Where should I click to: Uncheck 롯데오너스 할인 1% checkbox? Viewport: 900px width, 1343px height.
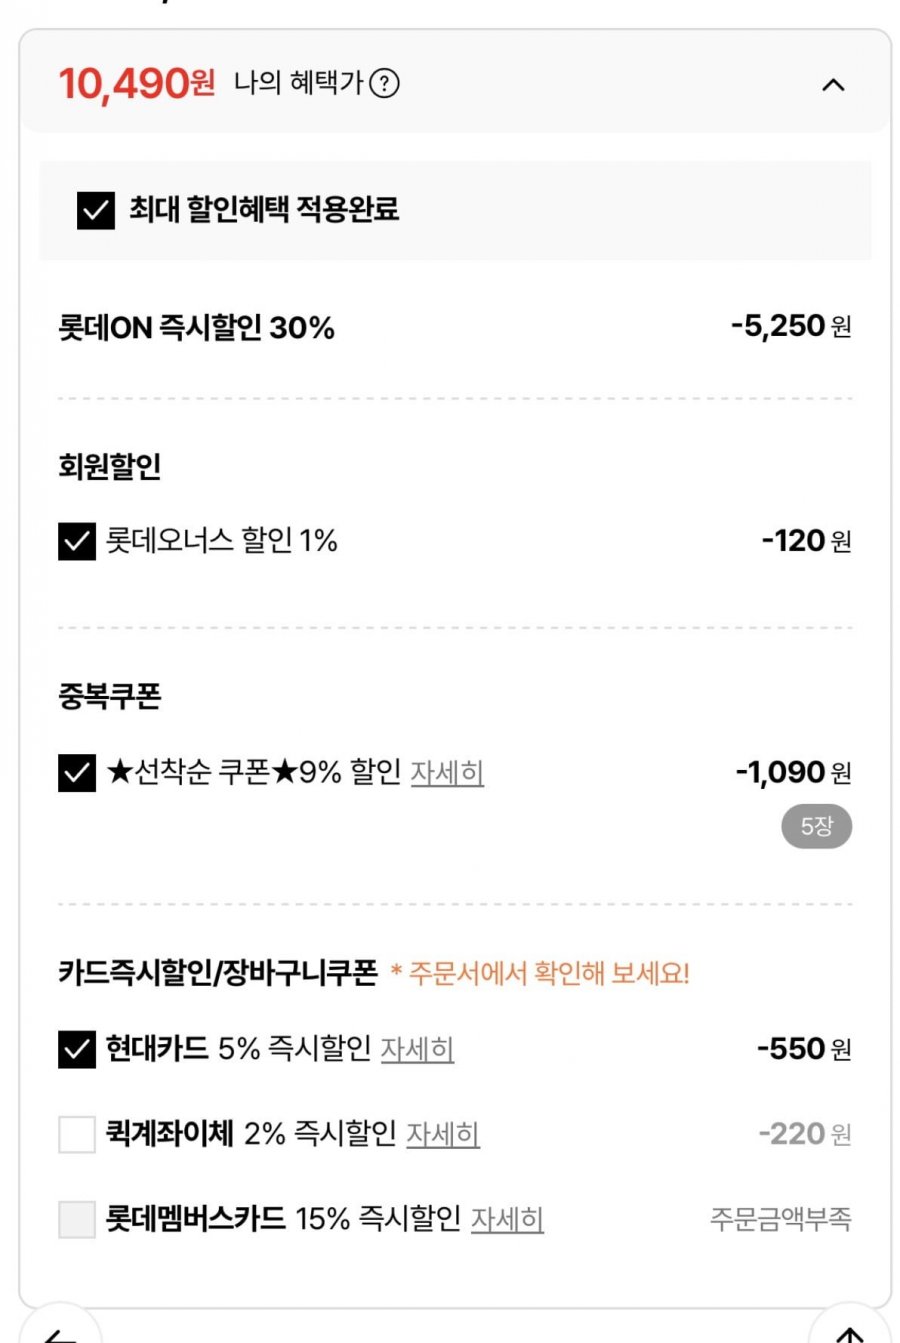(x=77, y=542)
